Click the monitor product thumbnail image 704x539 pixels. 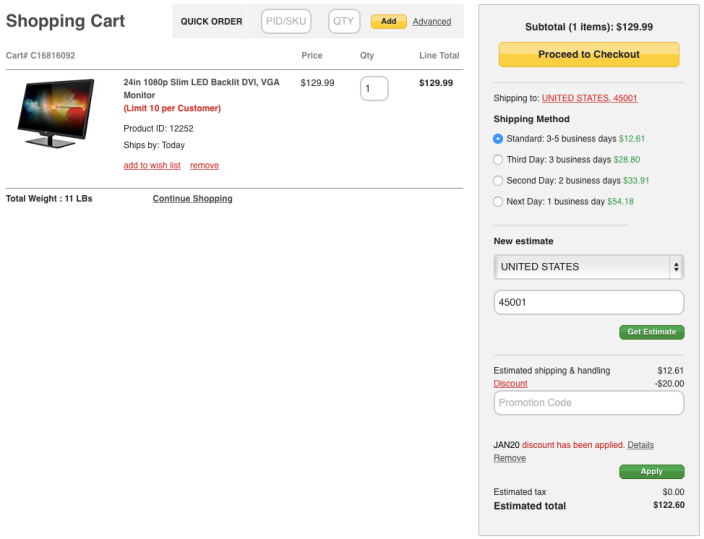coord(55,113)
